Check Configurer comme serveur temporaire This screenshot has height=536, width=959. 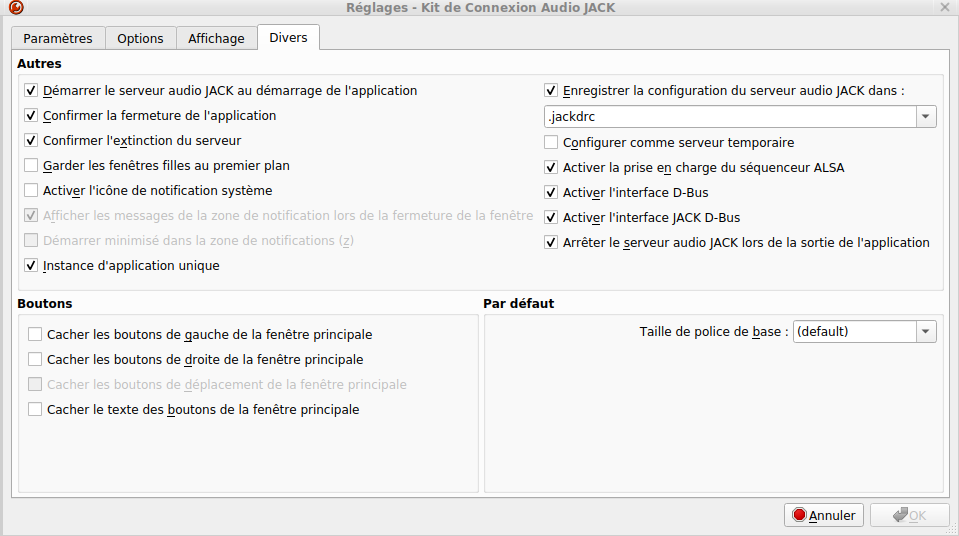coord(551,143)
